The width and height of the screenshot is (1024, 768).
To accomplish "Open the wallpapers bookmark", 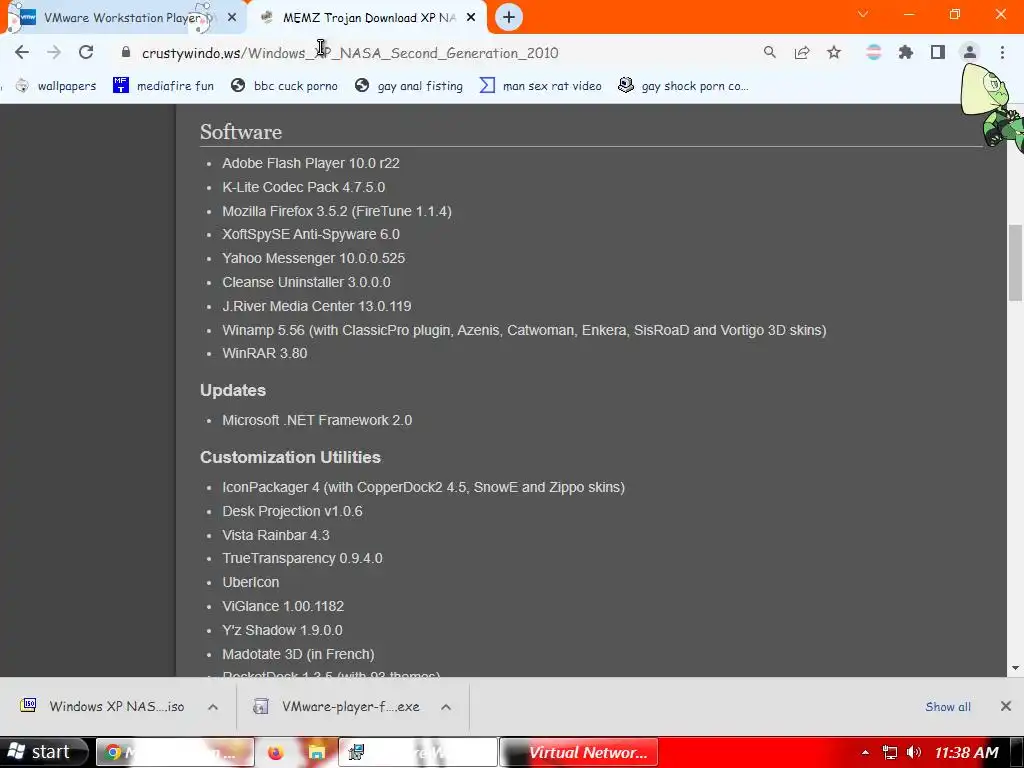I will point(56,86).
